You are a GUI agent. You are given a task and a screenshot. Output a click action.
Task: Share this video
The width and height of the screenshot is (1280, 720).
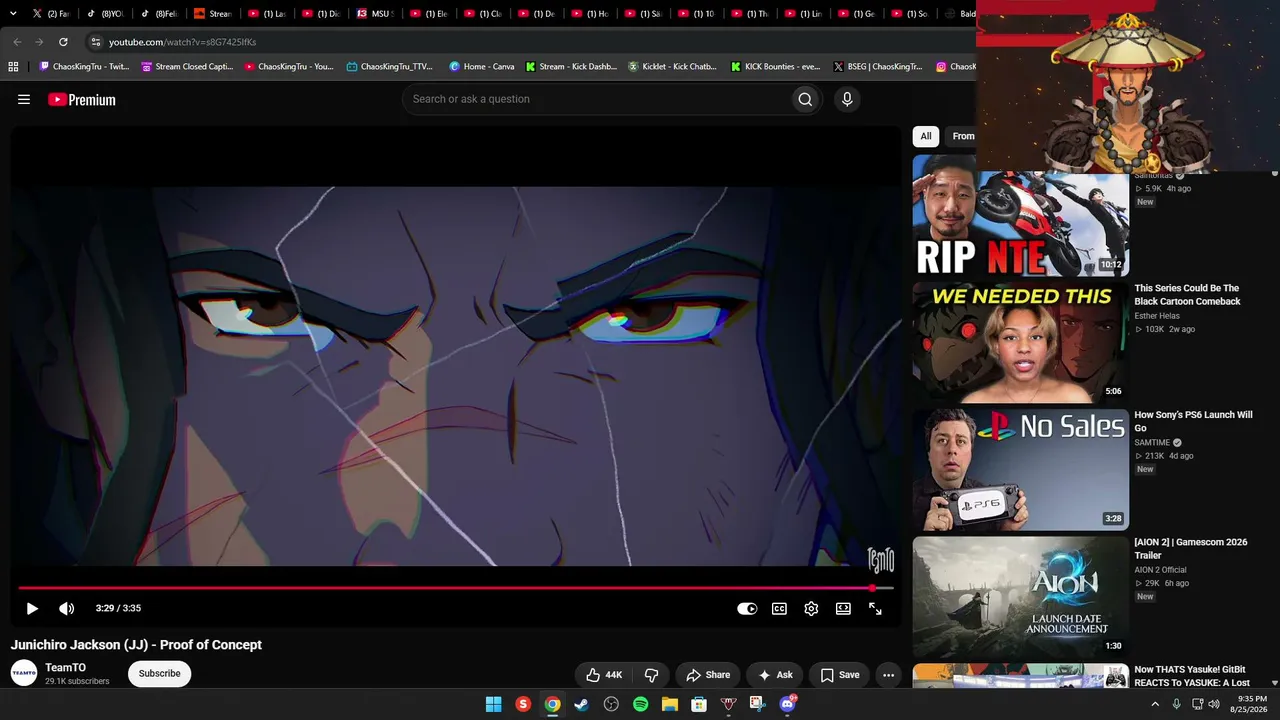pos(708,675)
